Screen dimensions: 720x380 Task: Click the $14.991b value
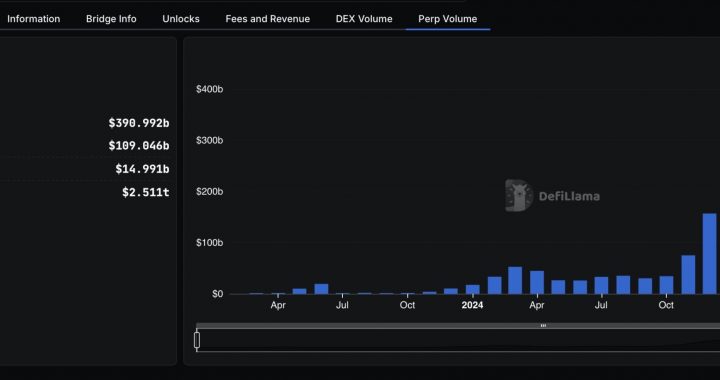(x=142, y=169)
